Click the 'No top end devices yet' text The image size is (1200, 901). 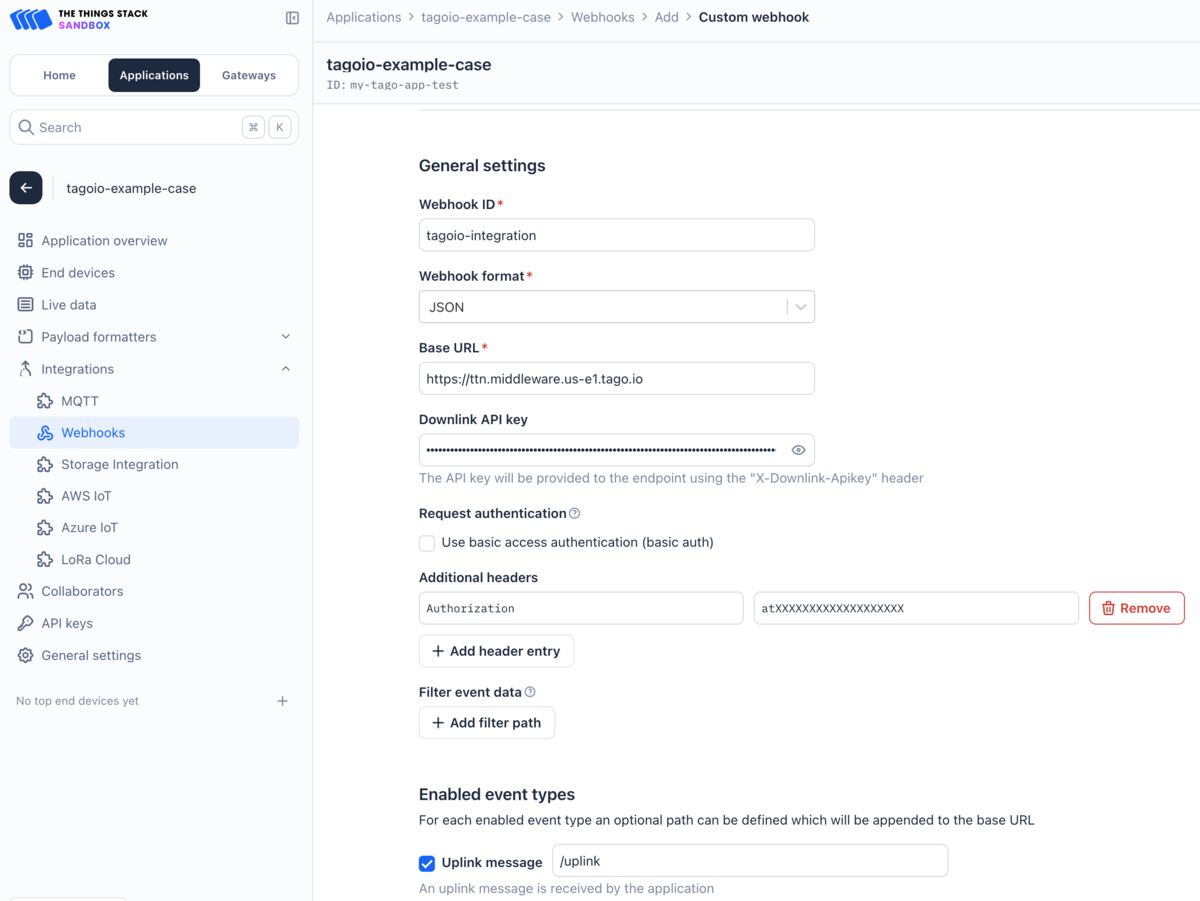[78, 701]
